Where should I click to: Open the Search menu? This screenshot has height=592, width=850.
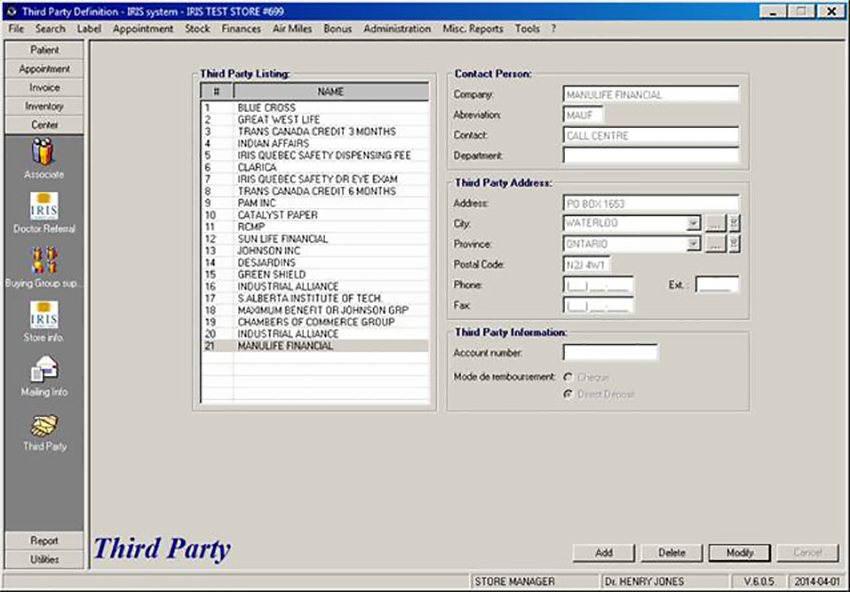50,29
